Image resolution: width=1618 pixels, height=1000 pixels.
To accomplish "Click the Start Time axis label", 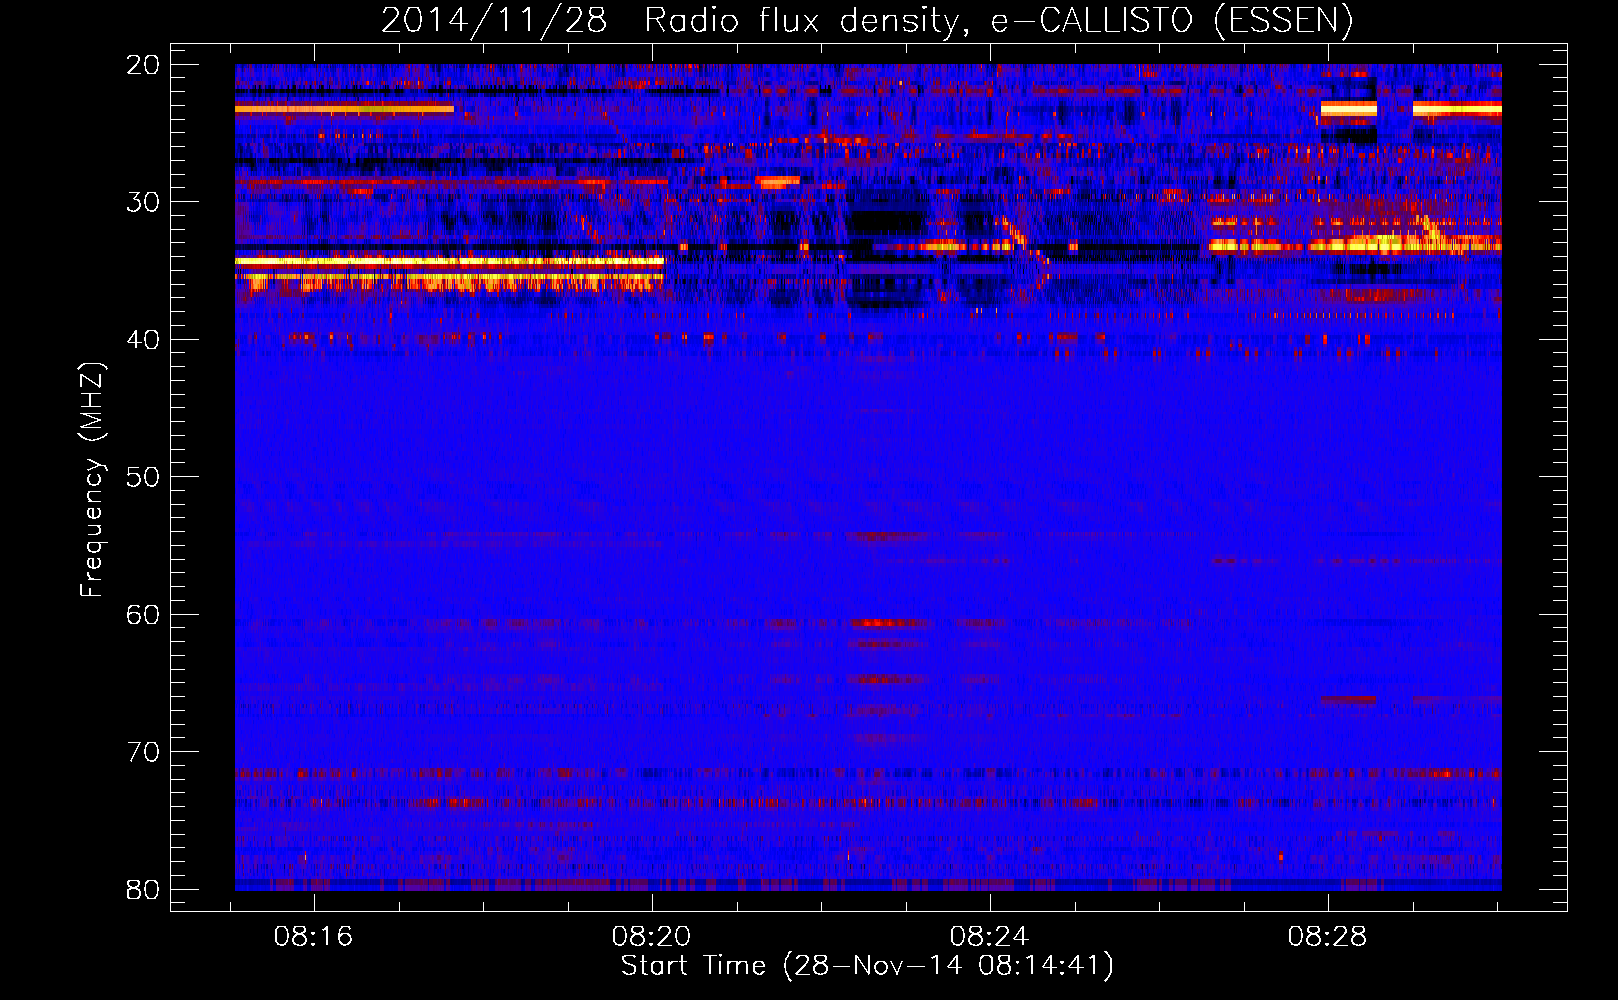I will [x=867, y=966].
